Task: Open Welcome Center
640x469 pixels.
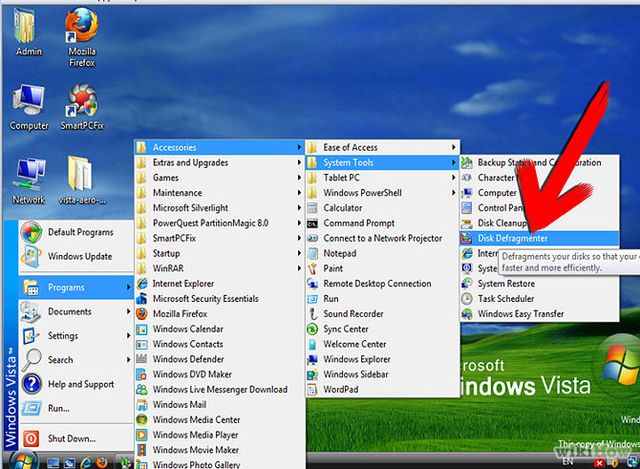Action: [x=382, y=344]
